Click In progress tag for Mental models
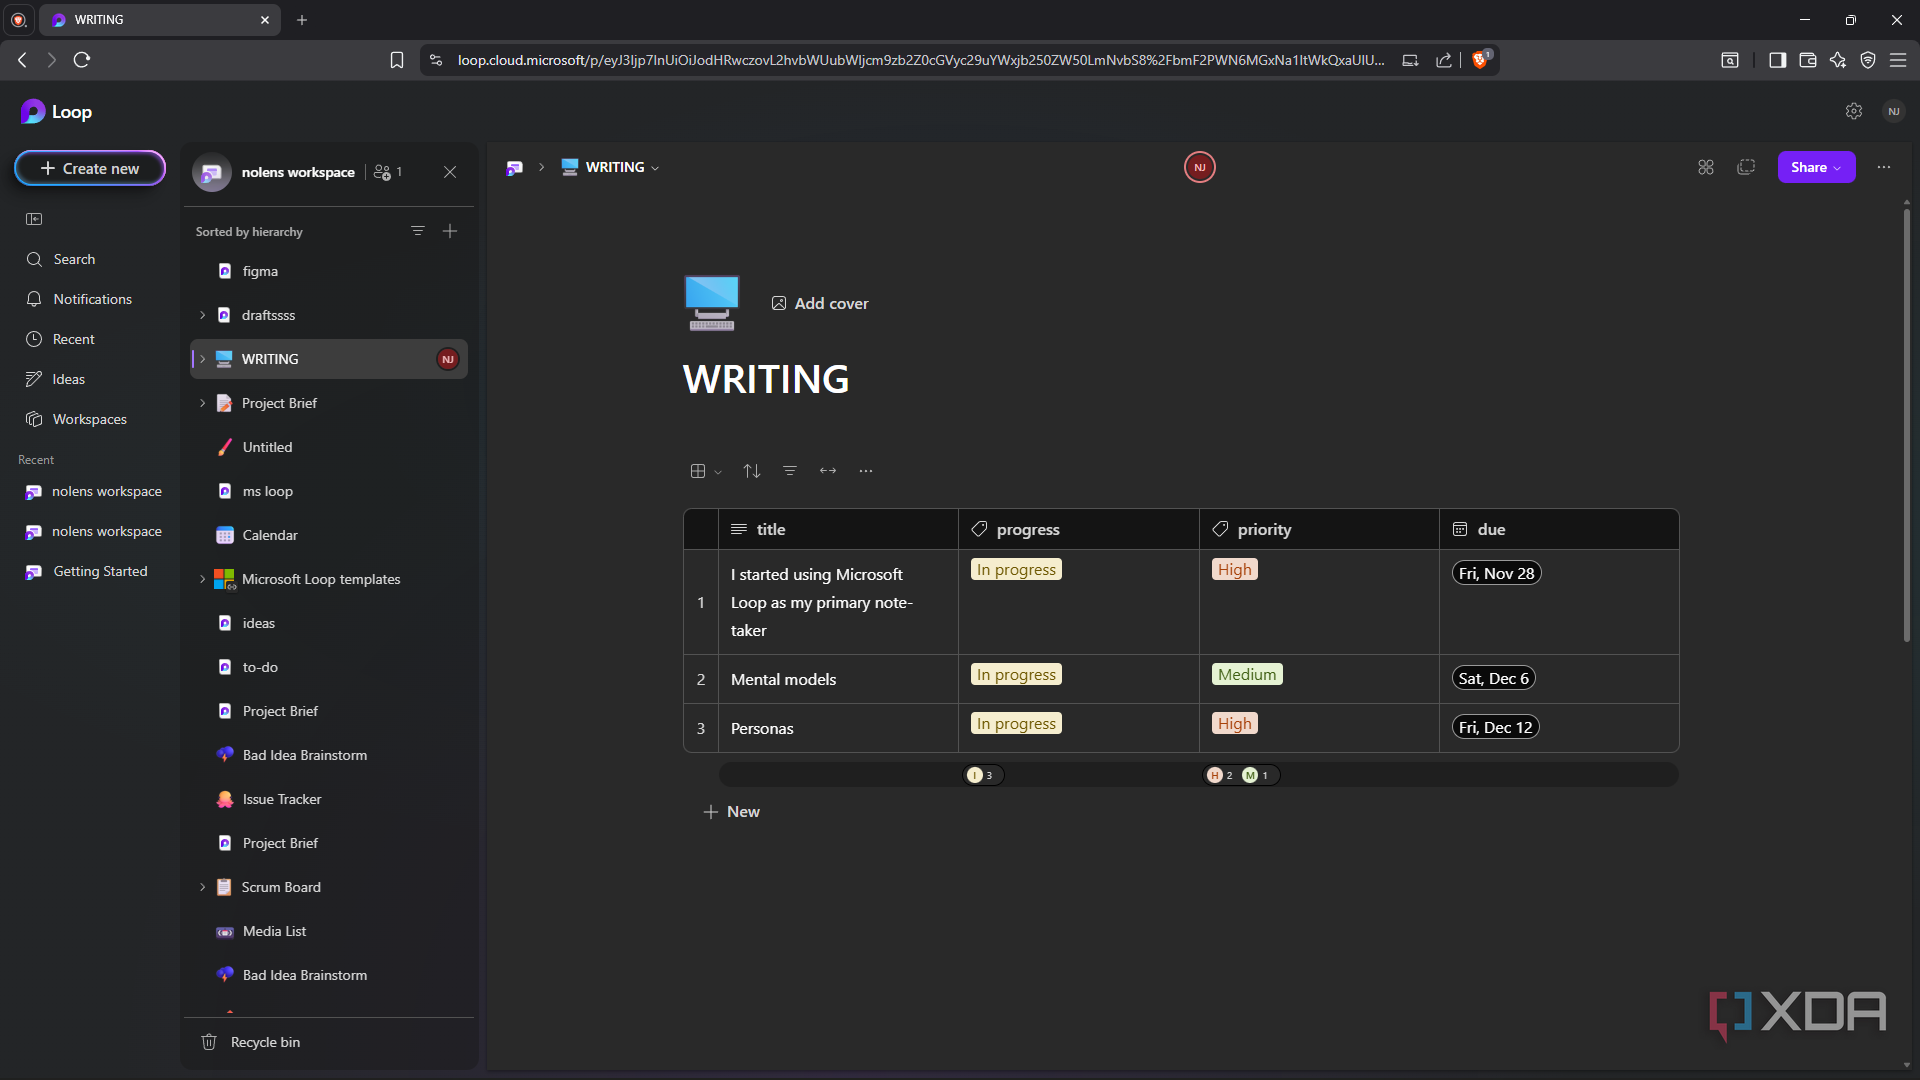Image resolution: width=1920 pixels, height=1080 pixels. tap(1016, 674)
